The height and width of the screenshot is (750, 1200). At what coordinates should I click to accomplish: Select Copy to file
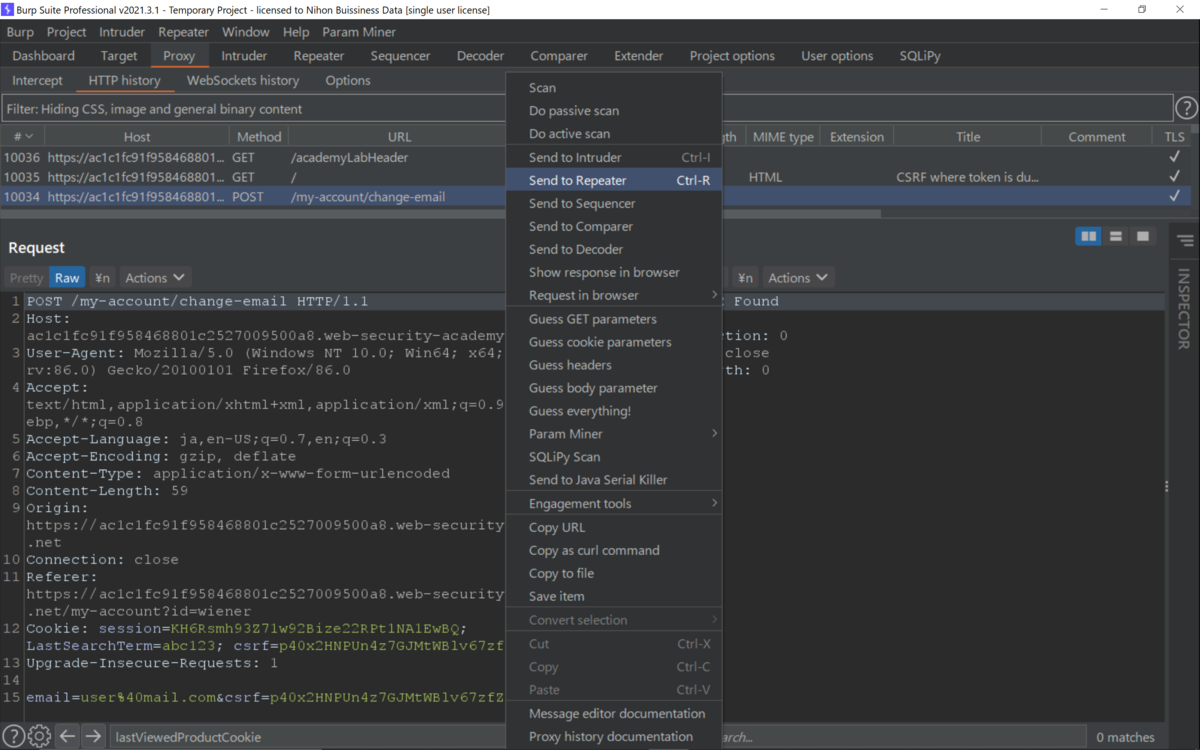(x=614, y=573)
